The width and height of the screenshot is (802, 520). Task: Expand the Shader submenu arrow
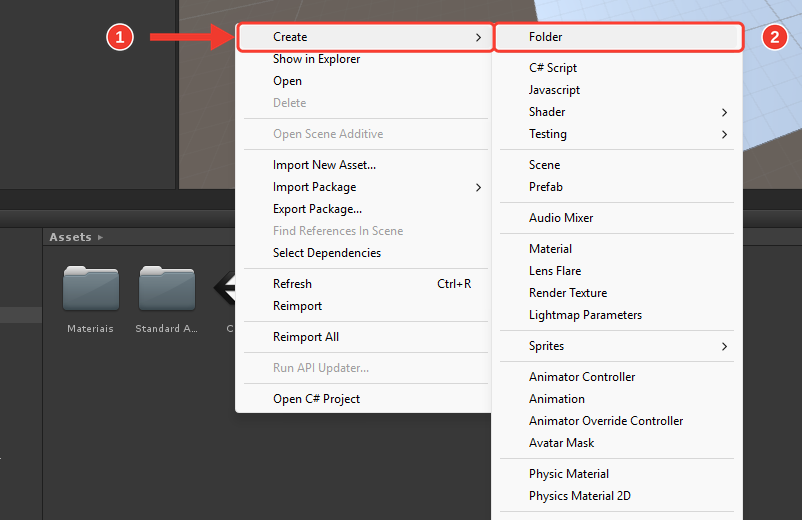point(724,112)
